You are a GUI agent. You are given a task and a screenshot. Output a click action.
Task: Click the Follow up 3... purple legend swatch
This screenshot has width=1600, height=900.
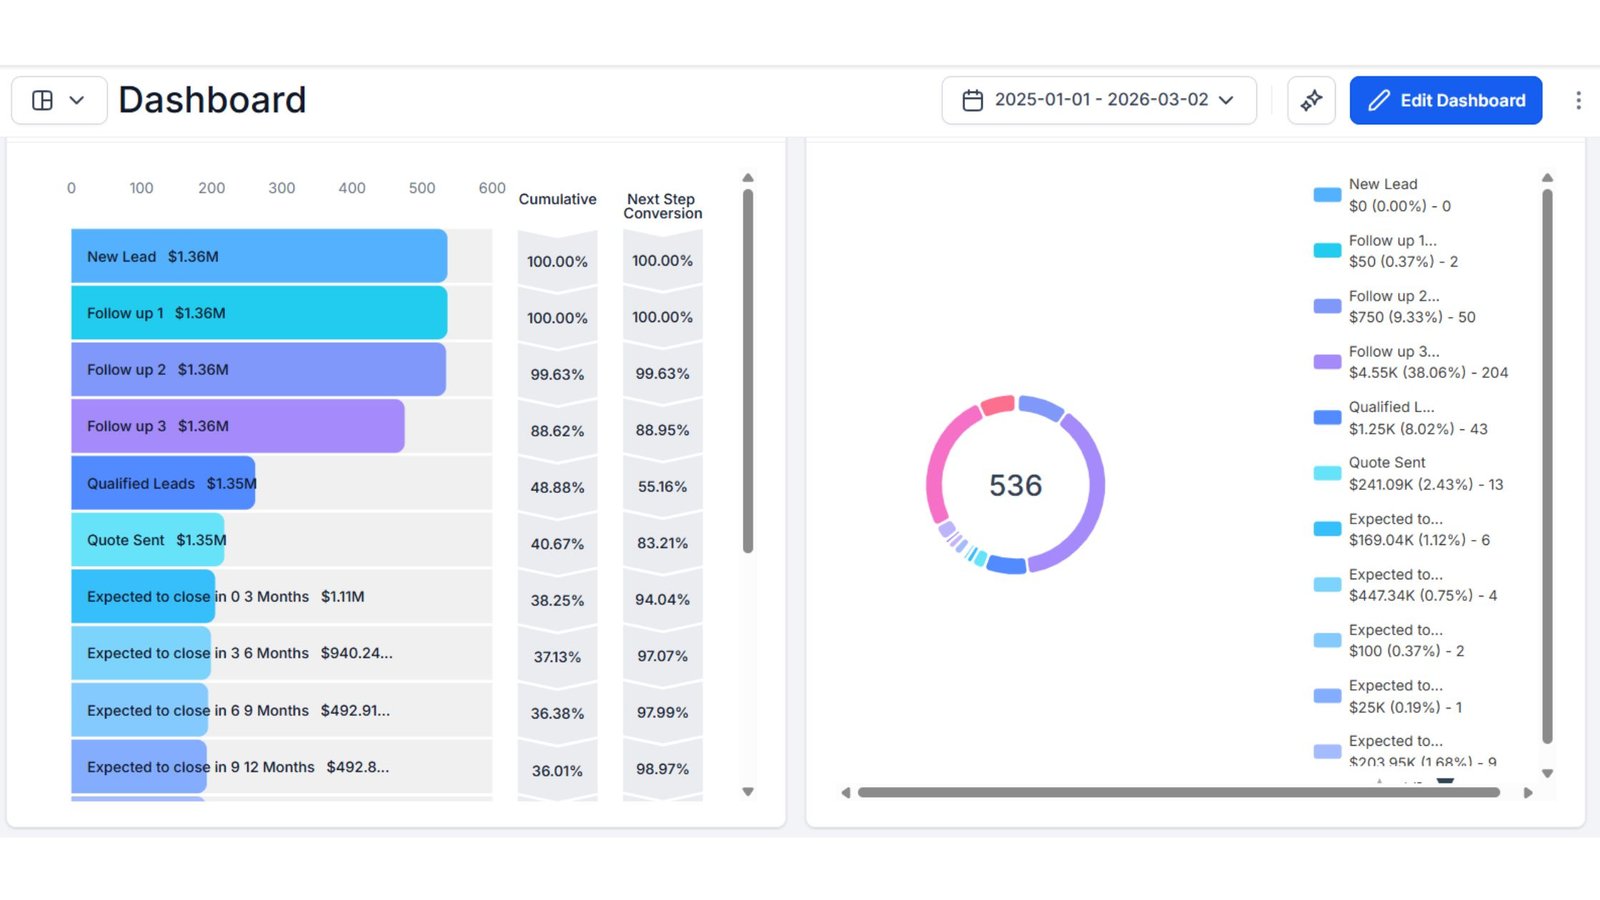click(1327, 362)
